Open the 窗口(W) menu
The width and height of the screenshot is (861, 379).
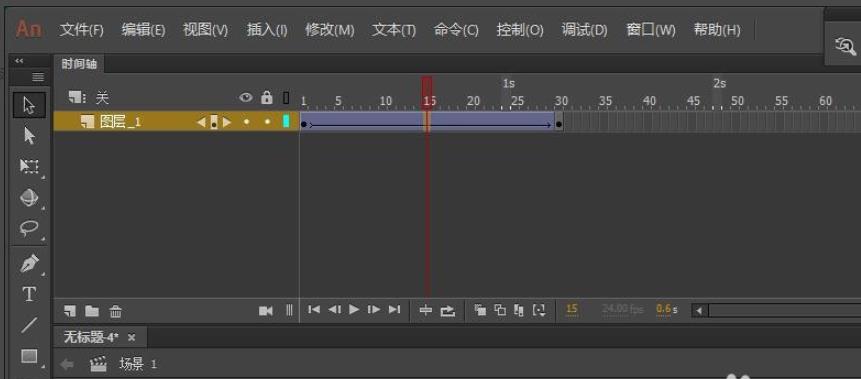click(x=651, y=30)
